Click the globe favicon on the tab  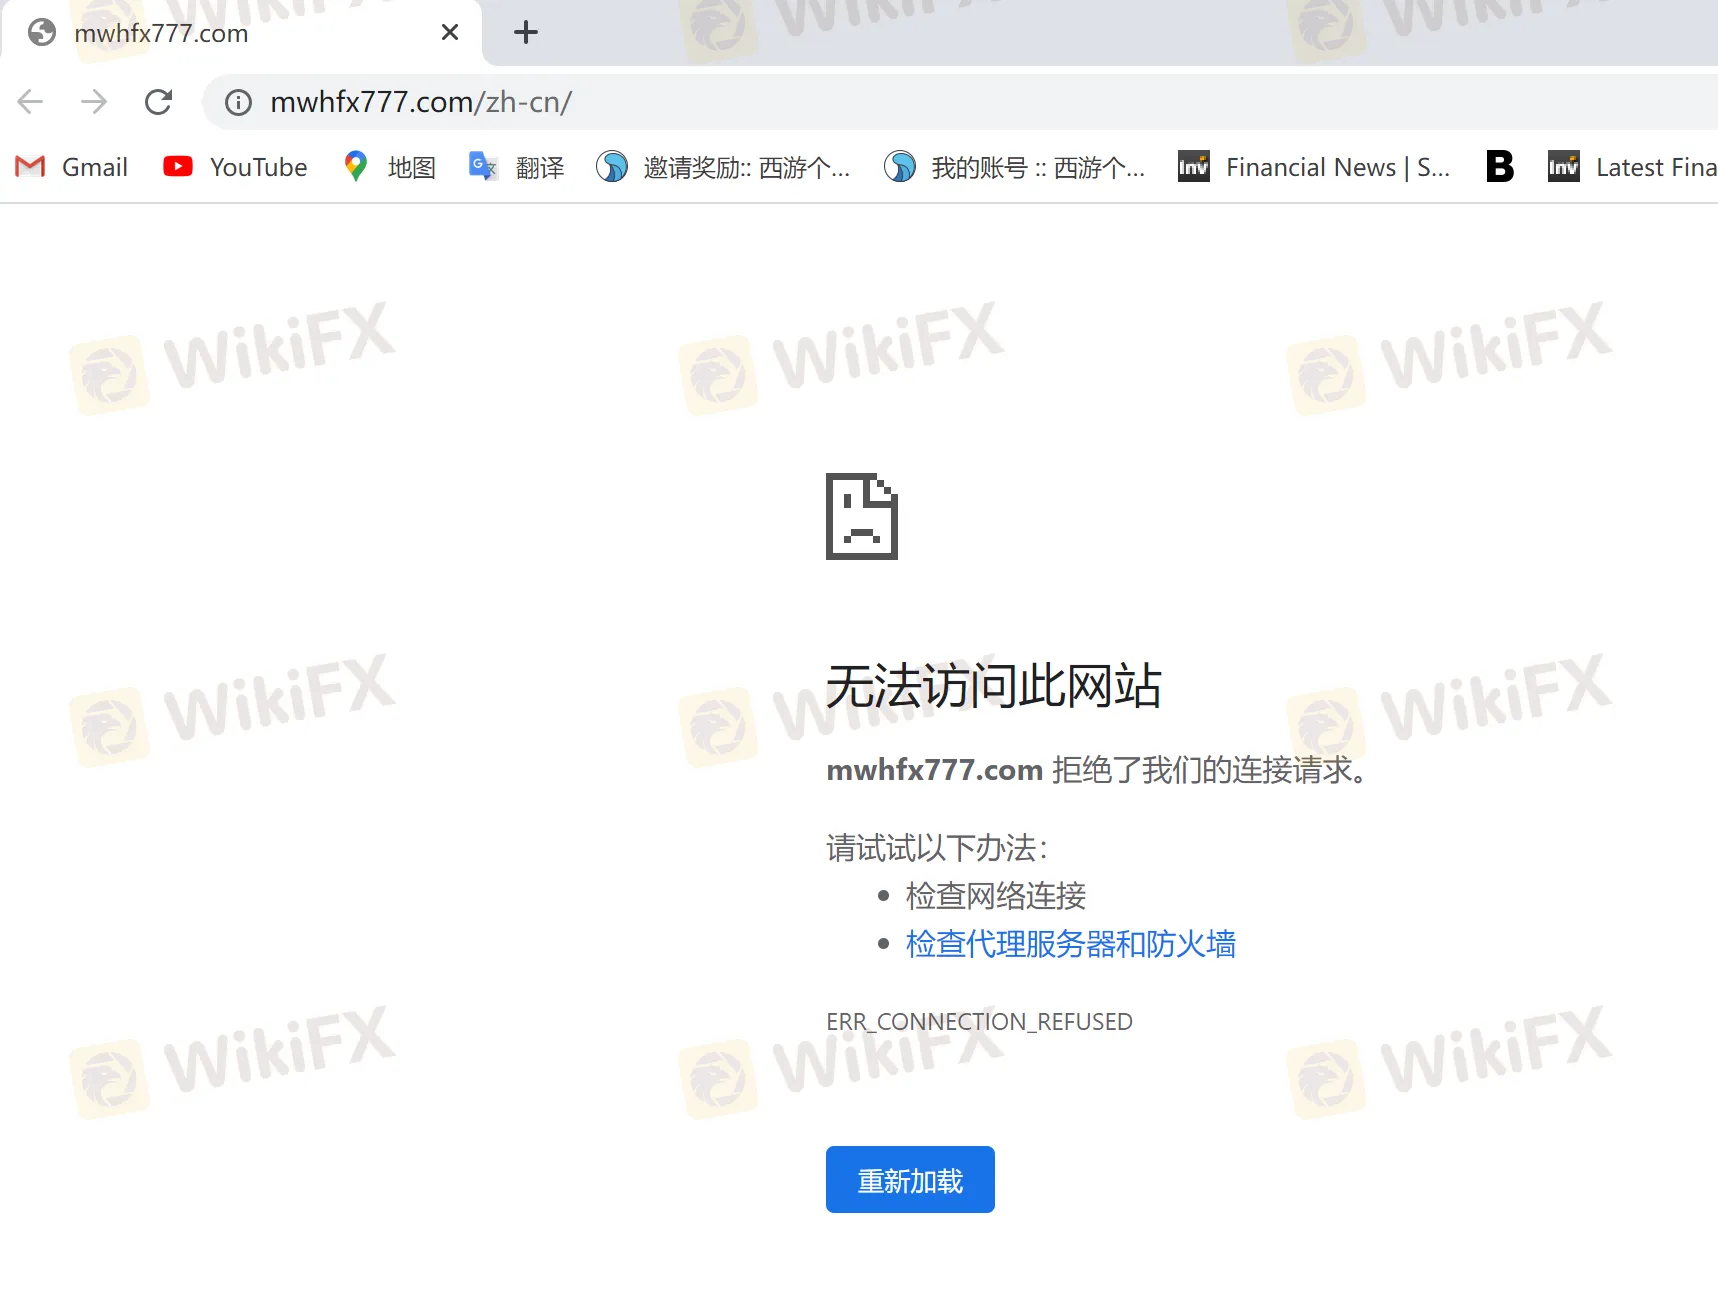tap(42, 33)
